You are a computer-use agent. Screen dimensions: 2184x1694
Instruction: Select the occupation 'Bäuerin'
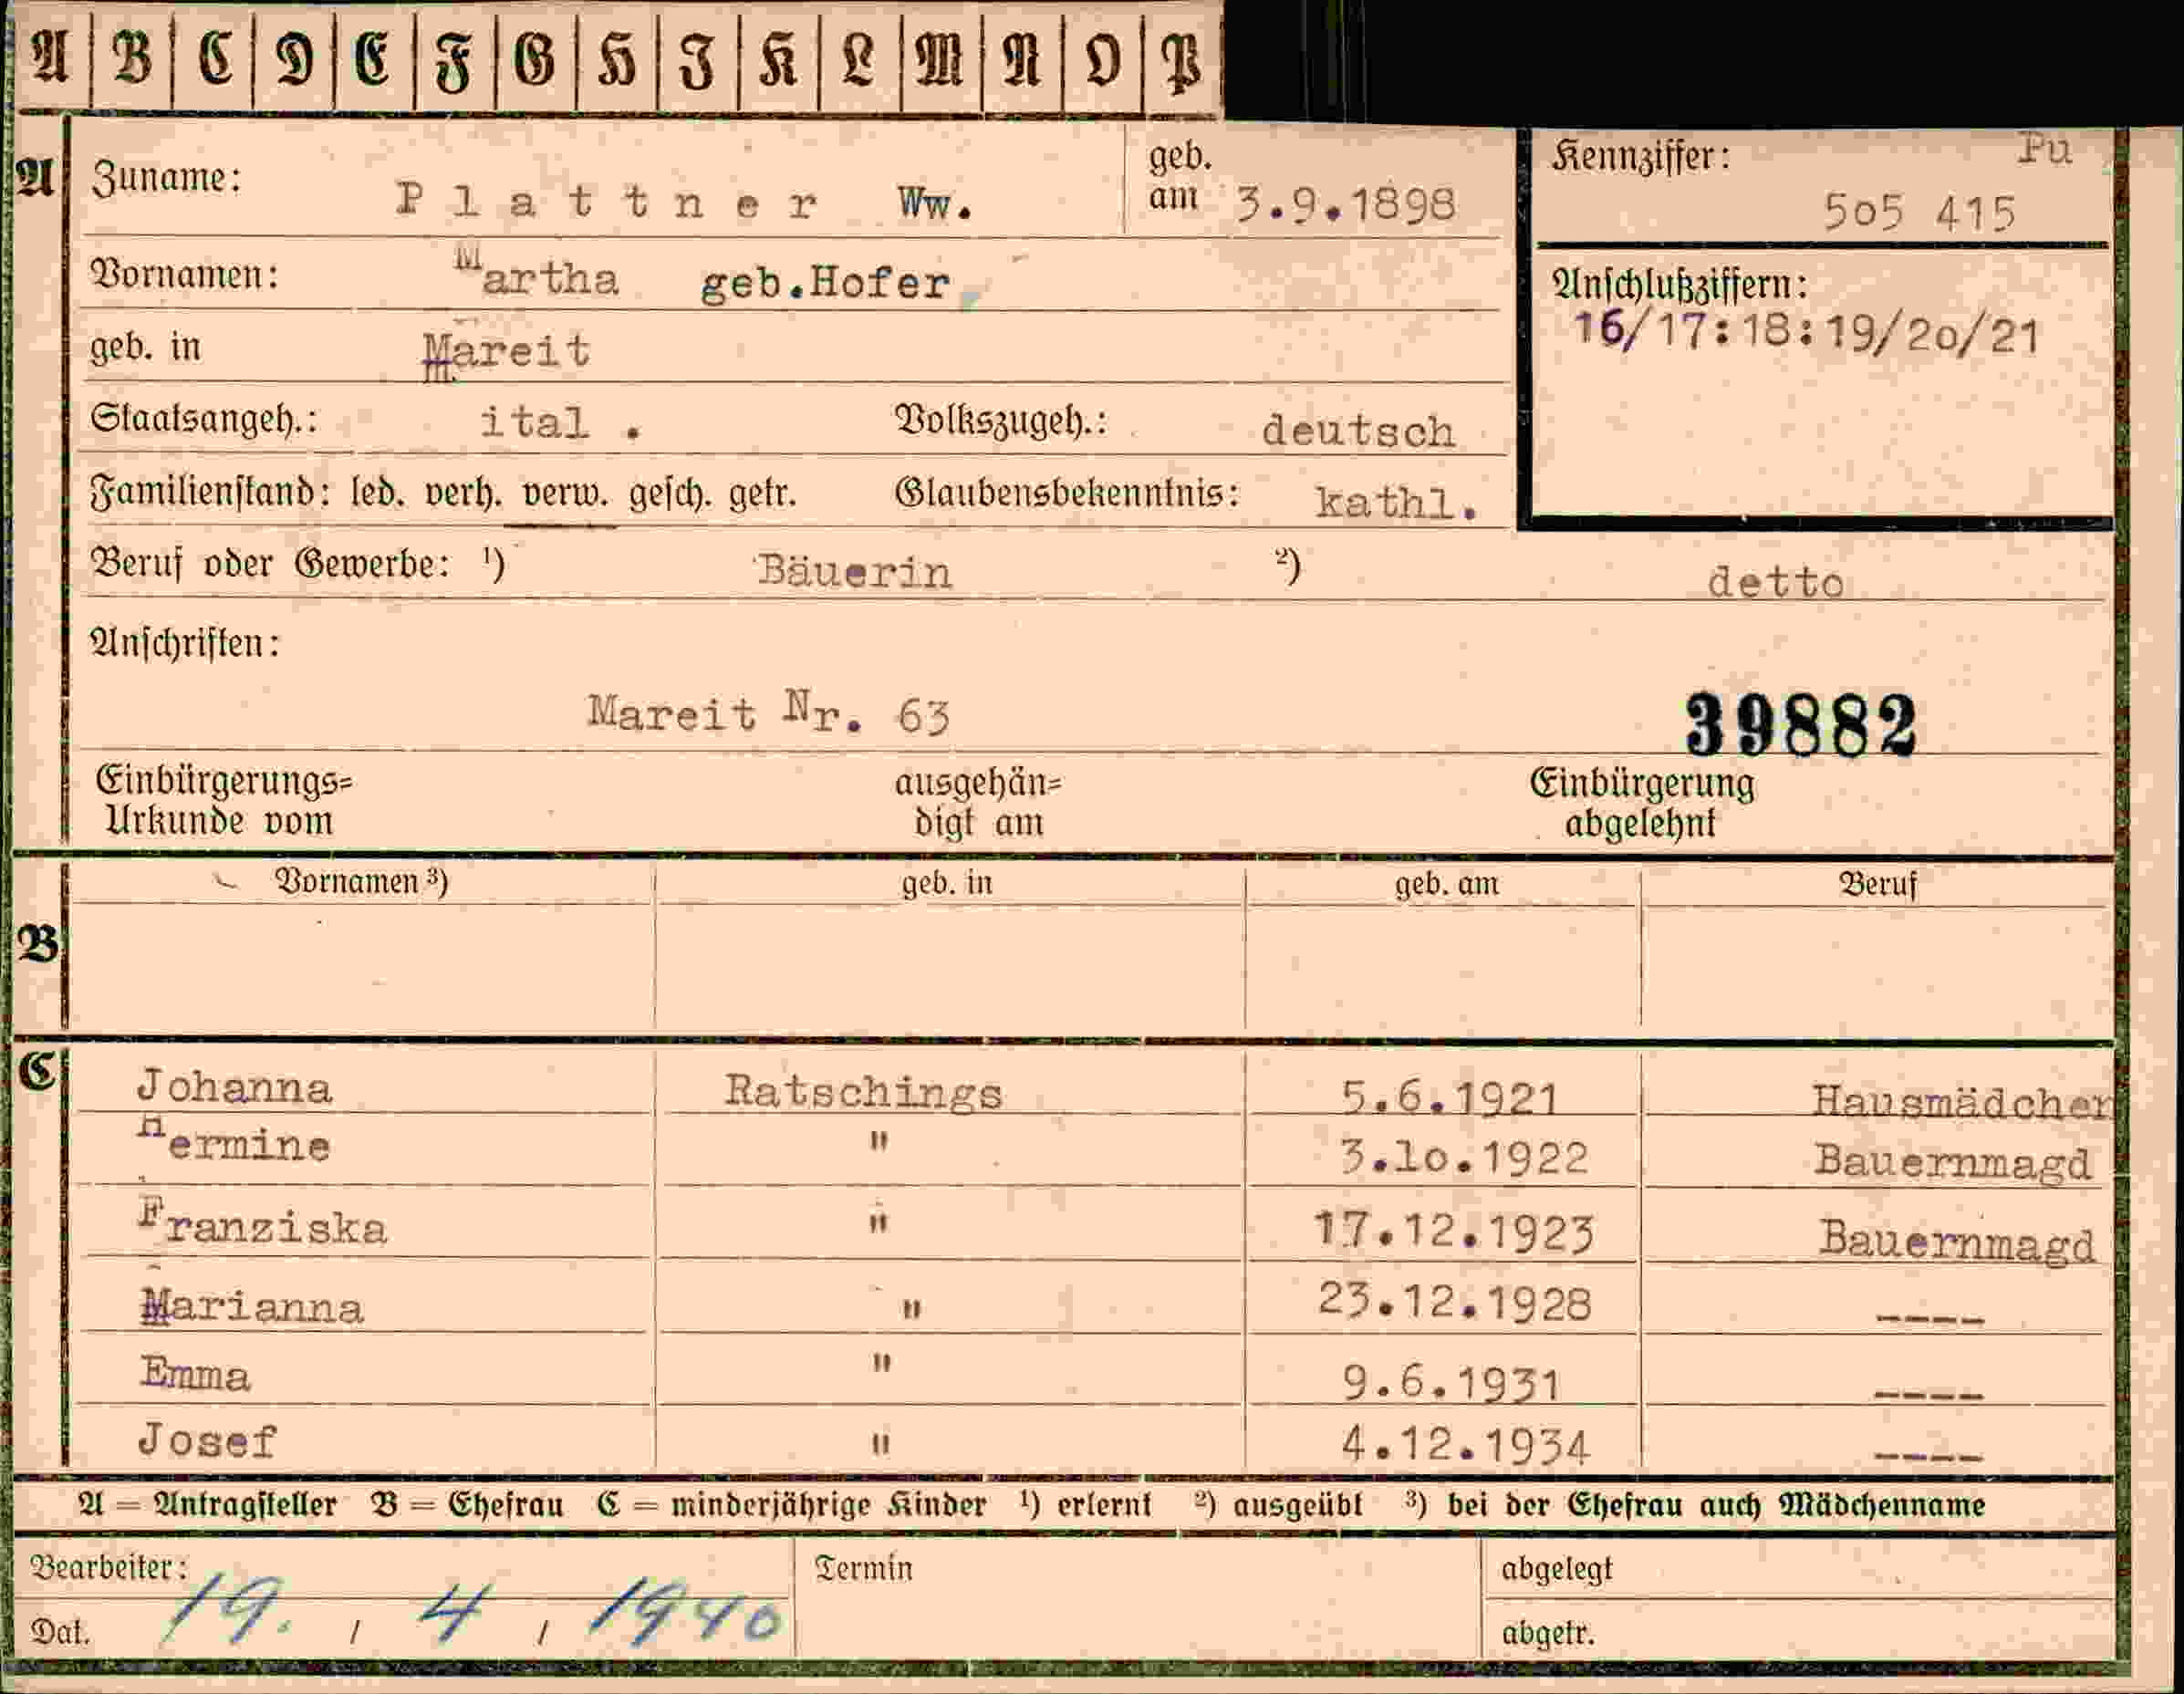pyautogui.click(x=854, y=572)
